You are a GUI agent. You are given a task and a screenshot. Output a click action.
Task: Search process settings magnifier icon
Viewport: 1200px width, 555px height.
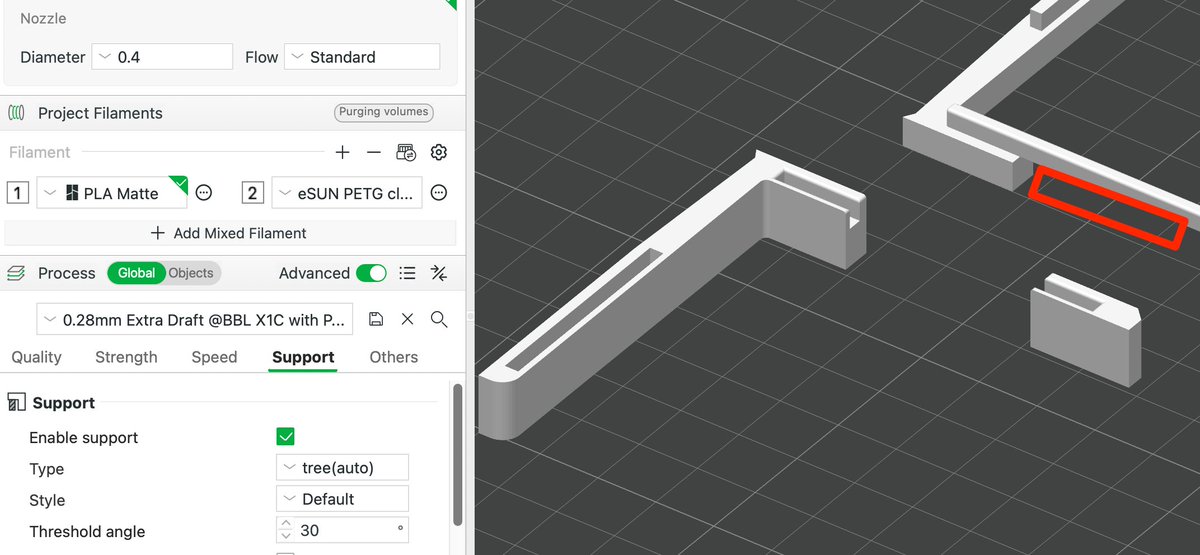(x=438, y=319)
